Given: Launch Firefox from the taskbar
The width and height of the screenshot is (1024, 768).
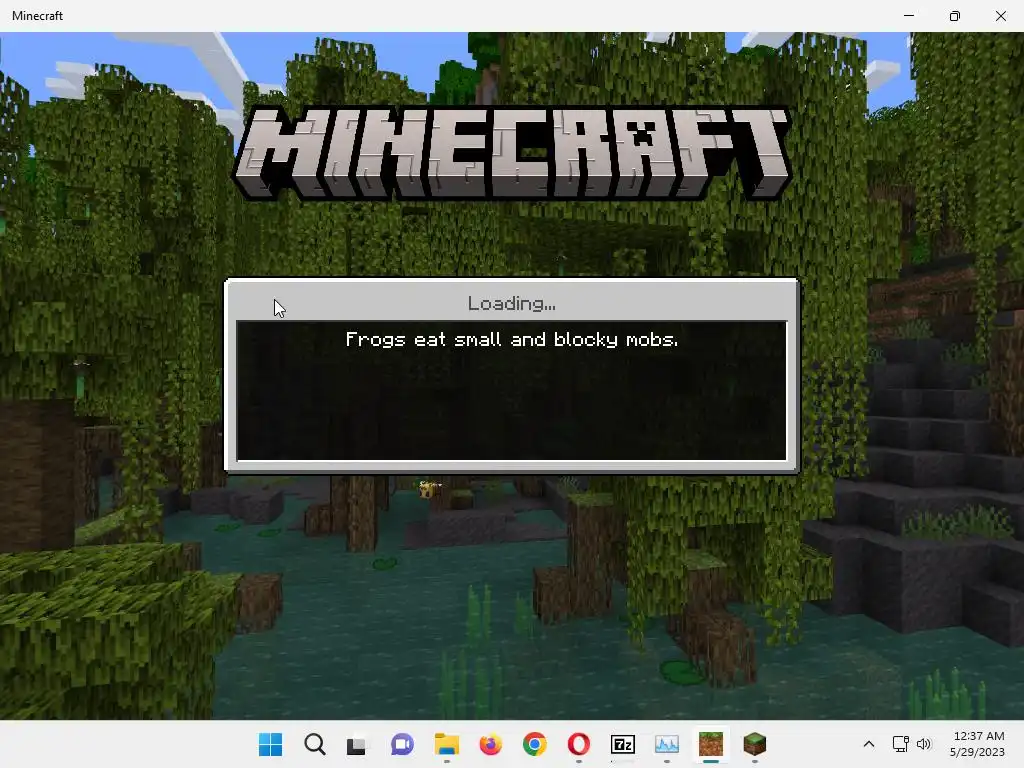Looking at the screenshot, I should [490, 744].
